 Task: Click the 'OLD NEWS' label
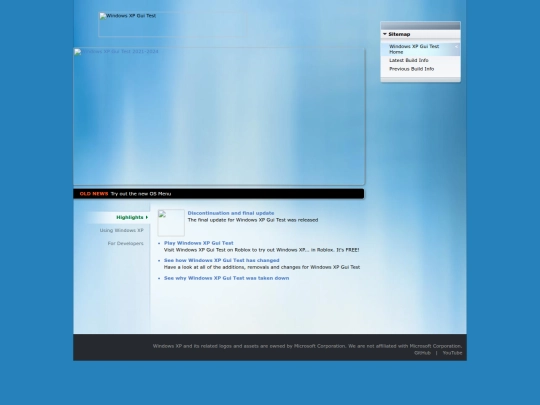pos(94,194)
